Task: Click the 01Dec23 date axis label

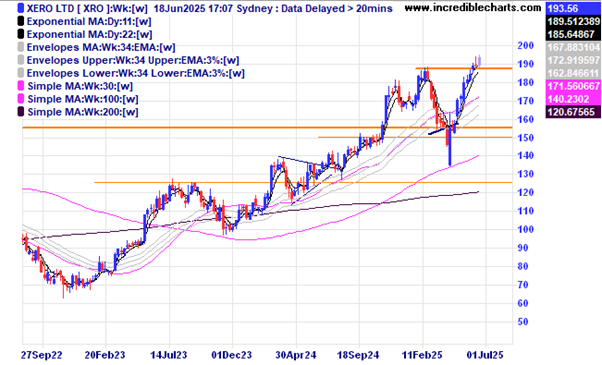Action: (232, 355)
